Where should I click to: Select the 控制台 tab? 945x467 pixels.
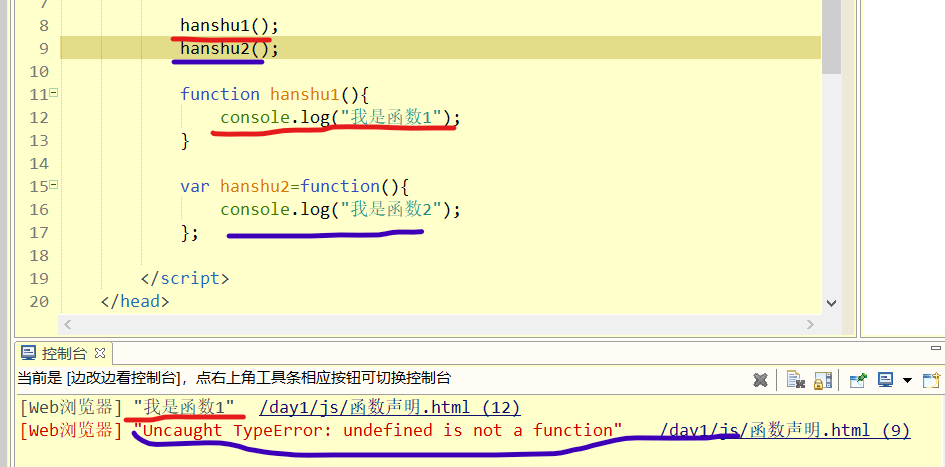[x=63, y=353]
